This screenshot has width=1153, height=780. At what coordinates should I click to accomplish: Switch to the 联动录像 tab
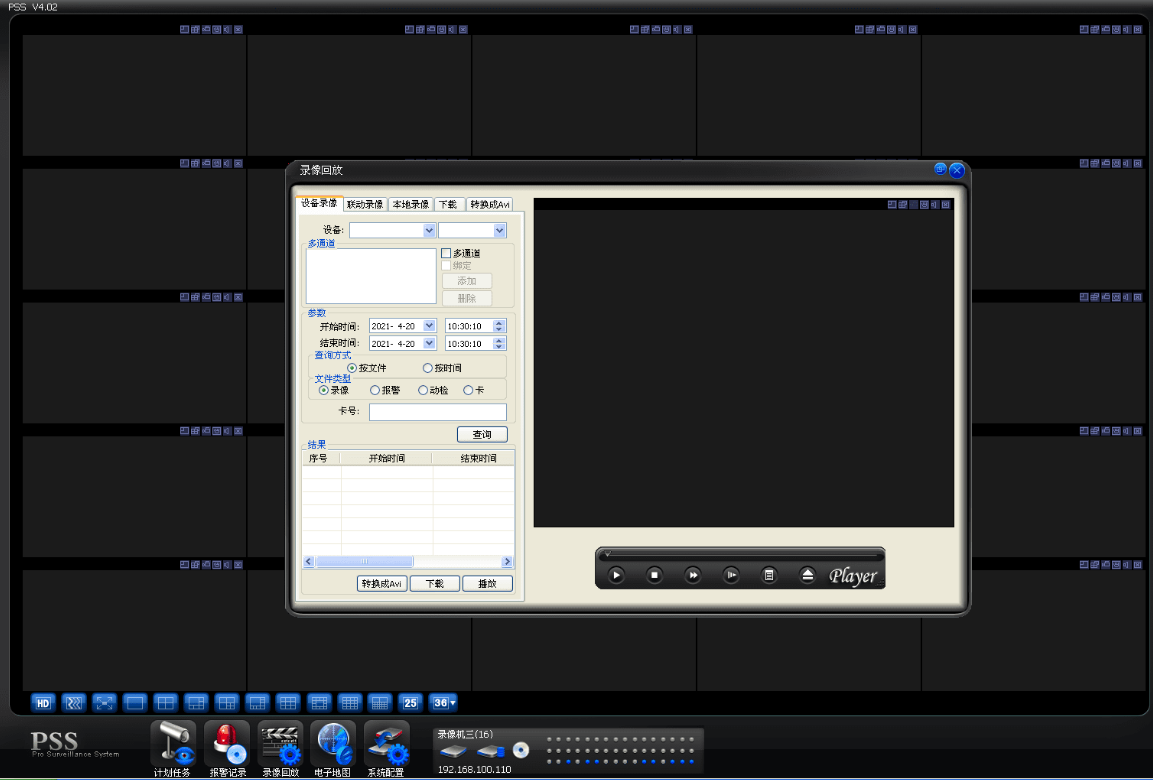[x=365, y=204]
